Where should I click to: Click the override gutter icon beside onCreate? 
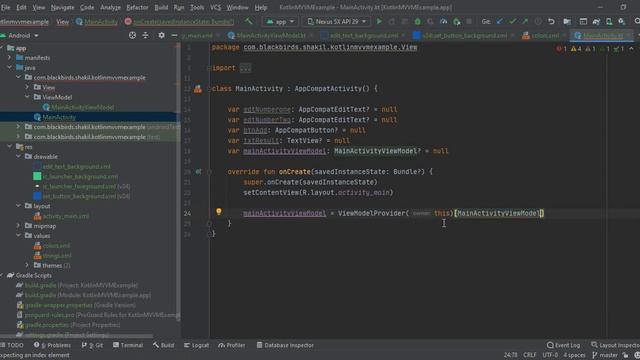(x=198, y=172)
